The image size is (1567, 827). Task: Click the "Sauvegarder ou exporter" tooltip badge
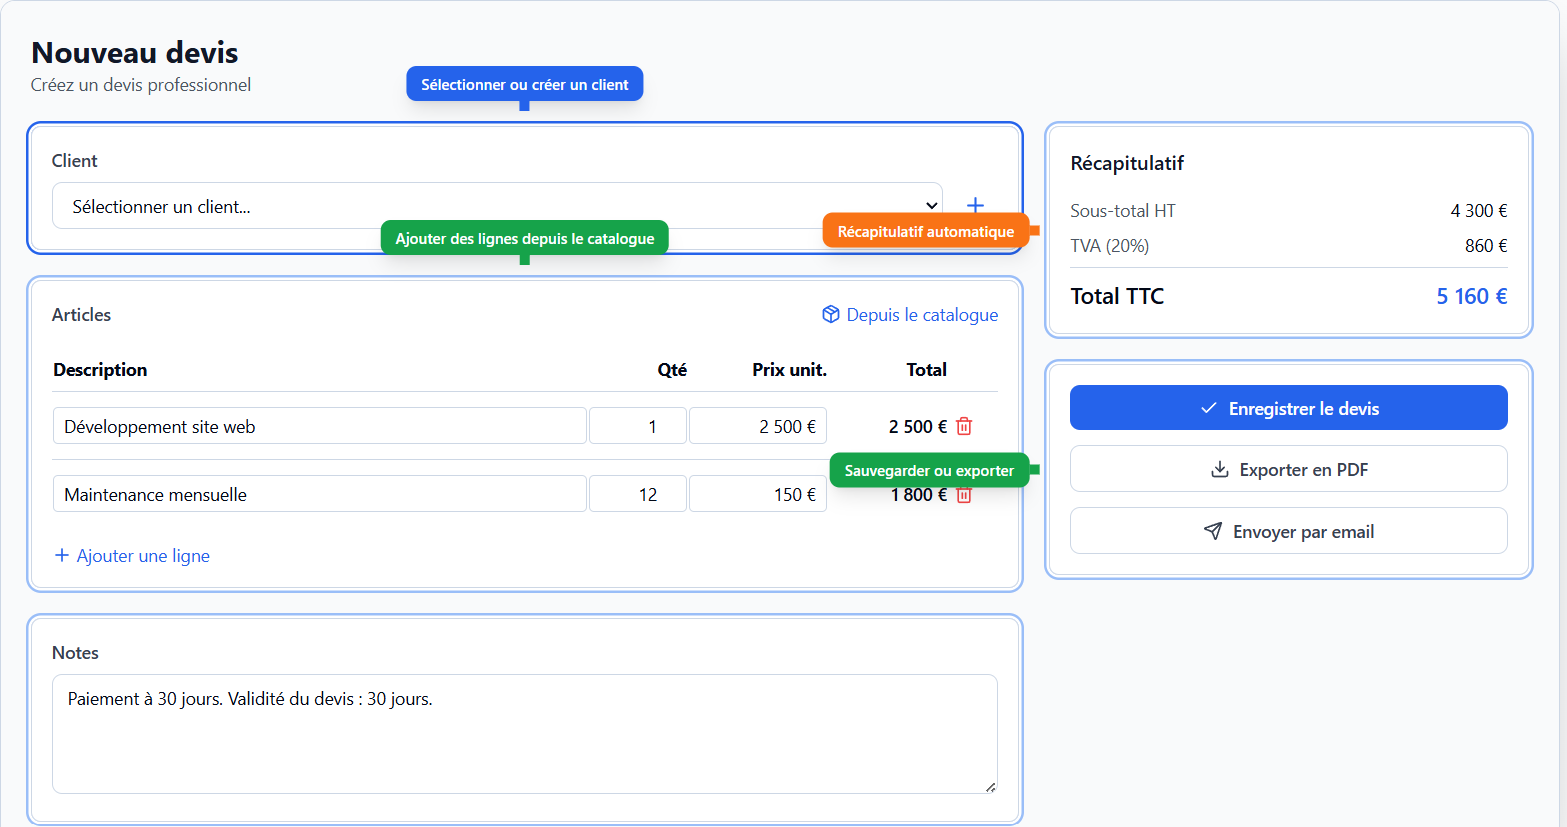[928, 469]
